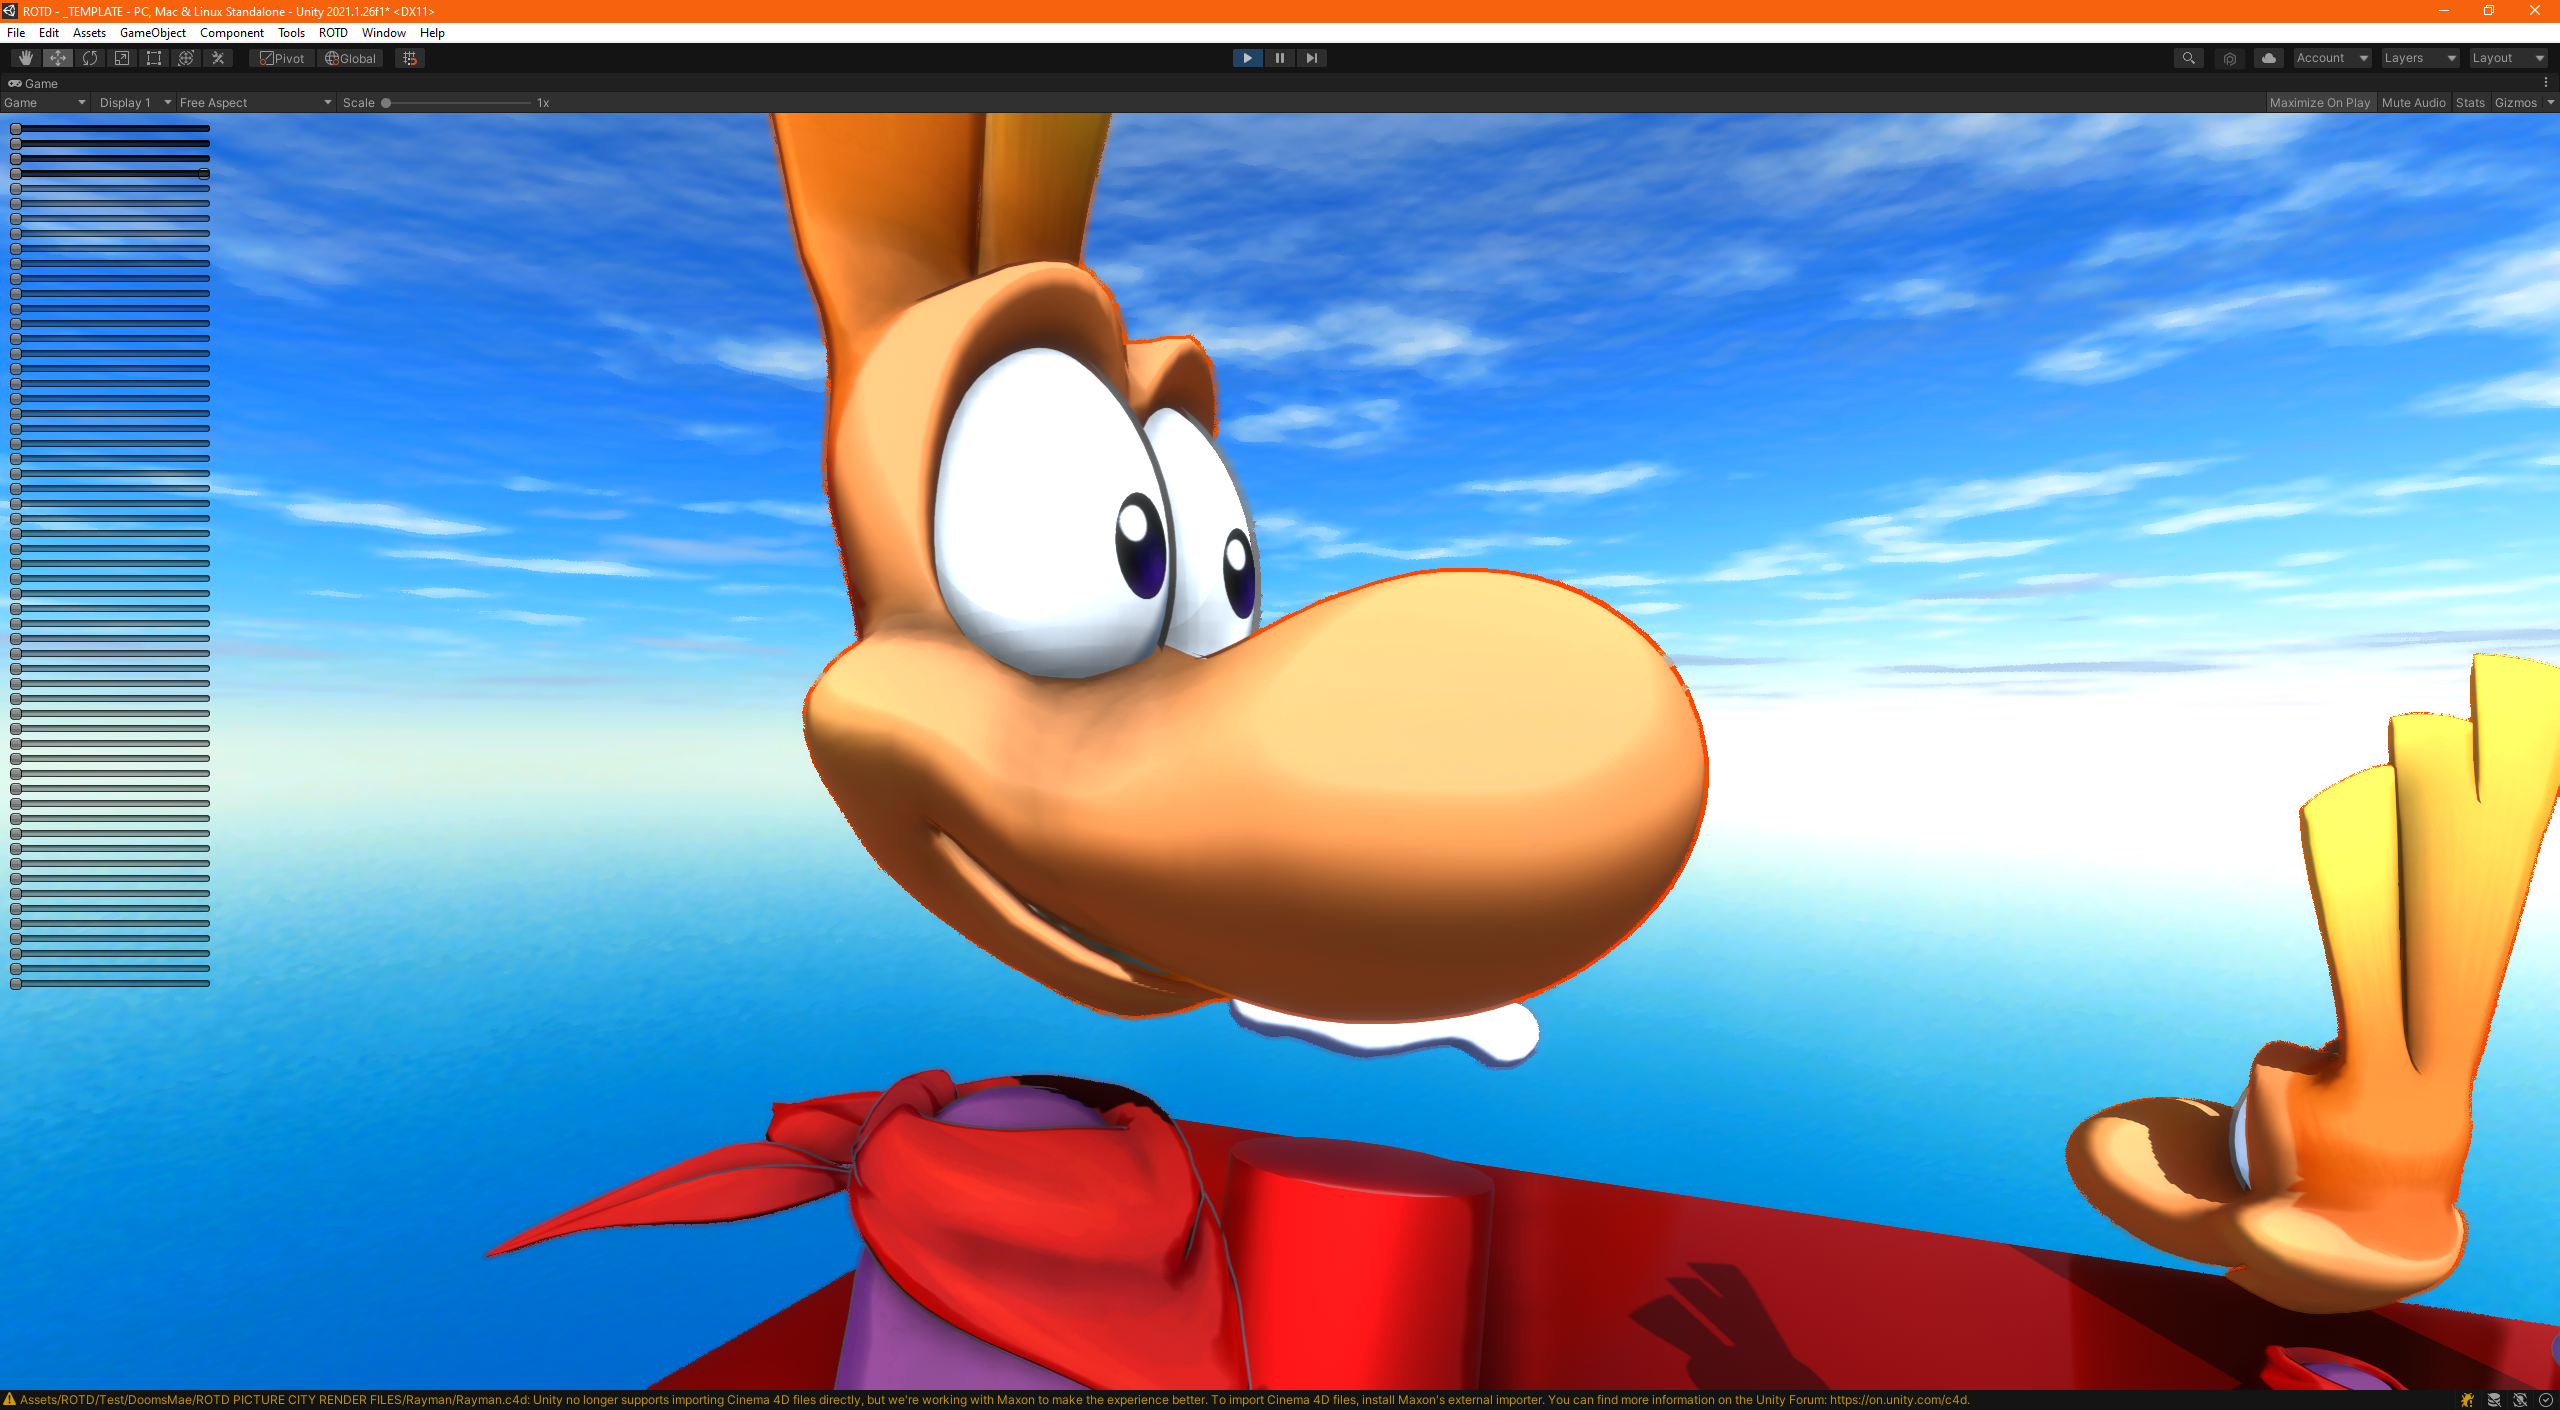The width and height of the screenshot is (2560, 1410).
Task: Select the Rotate tool
Action: tap(90, 58)
